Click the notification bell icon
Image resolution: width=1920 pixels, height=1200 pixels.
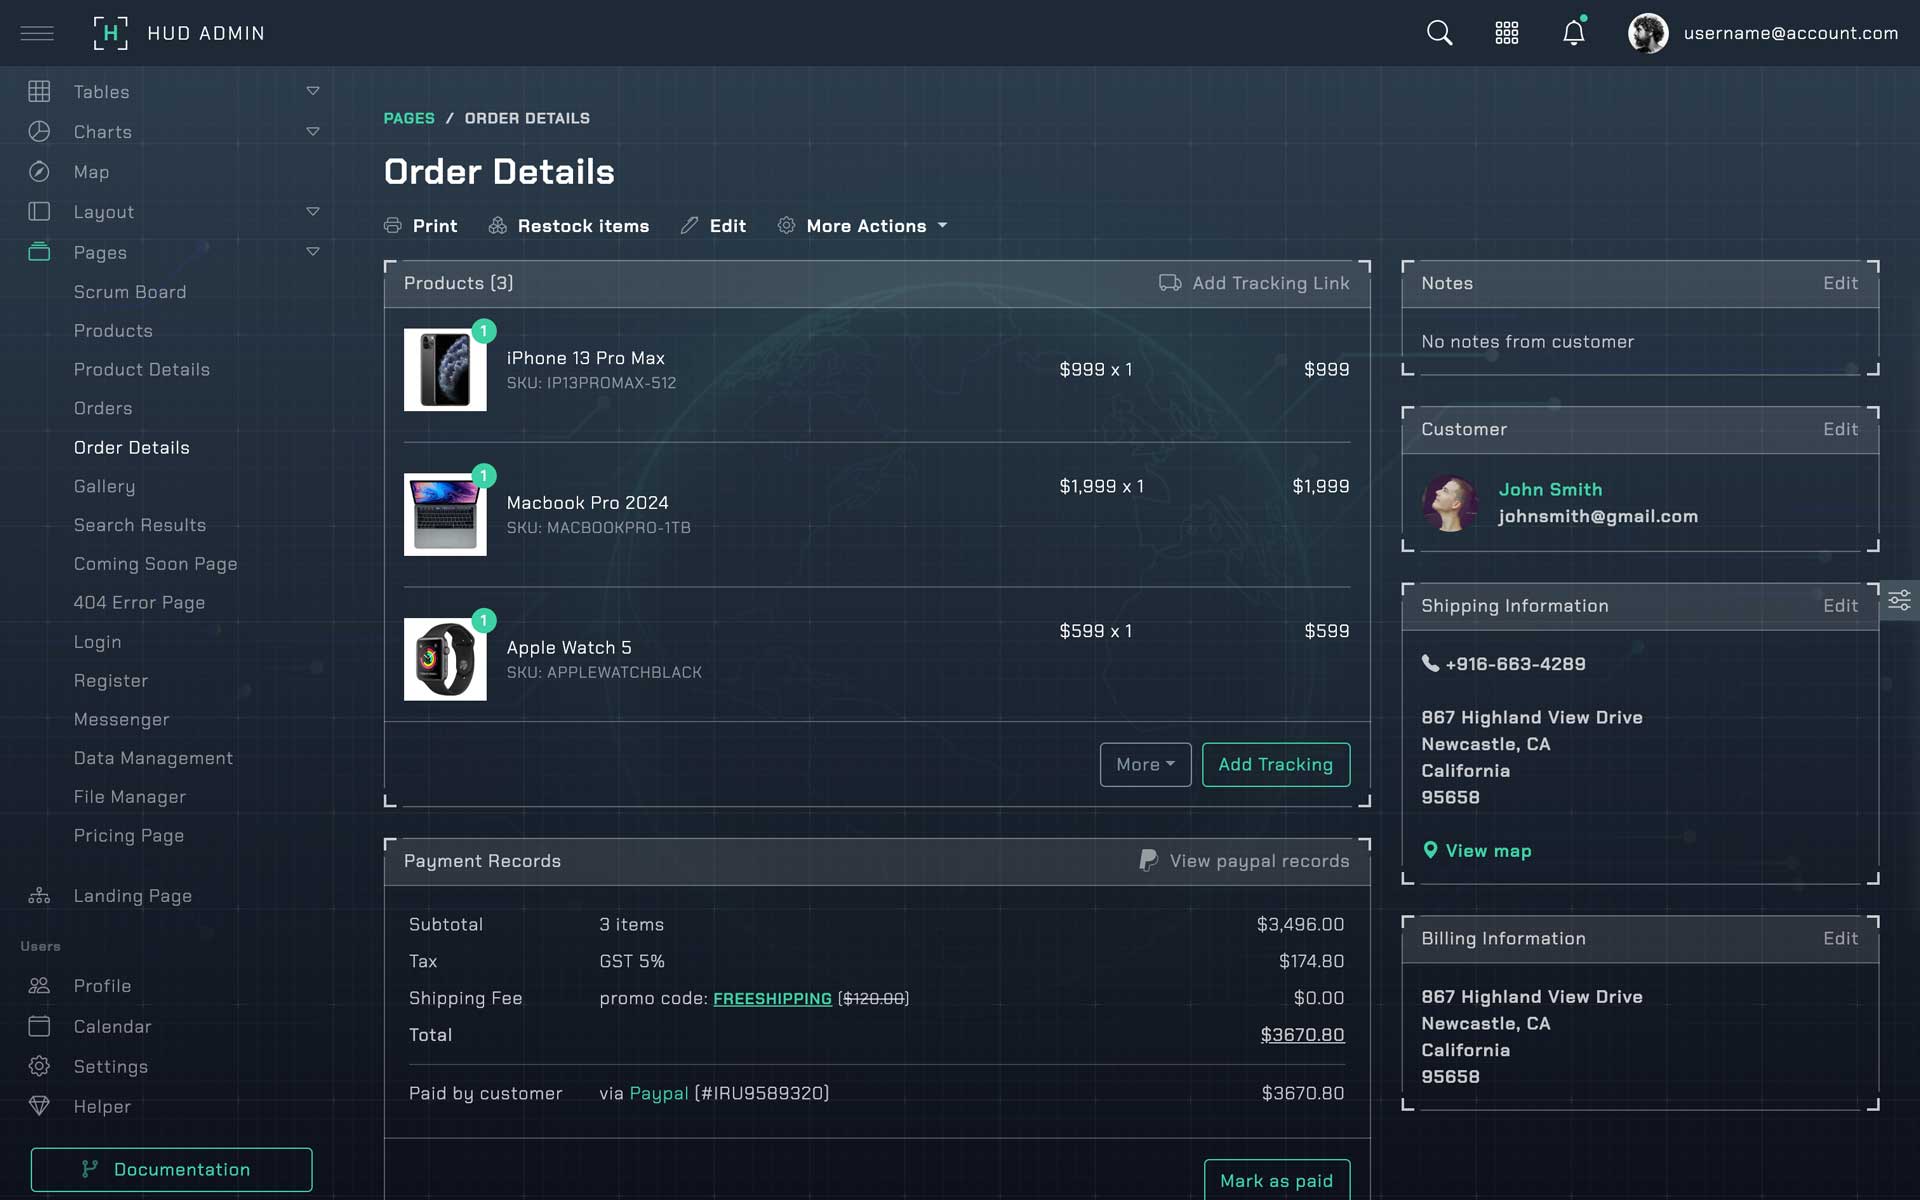[1573, 33]
